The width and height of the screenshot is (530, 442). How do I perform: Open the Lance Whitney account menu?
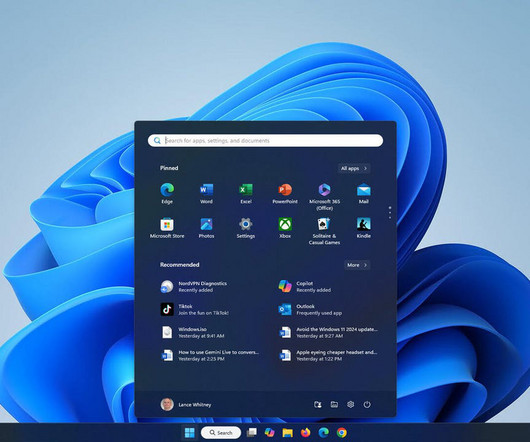[186, 404]
